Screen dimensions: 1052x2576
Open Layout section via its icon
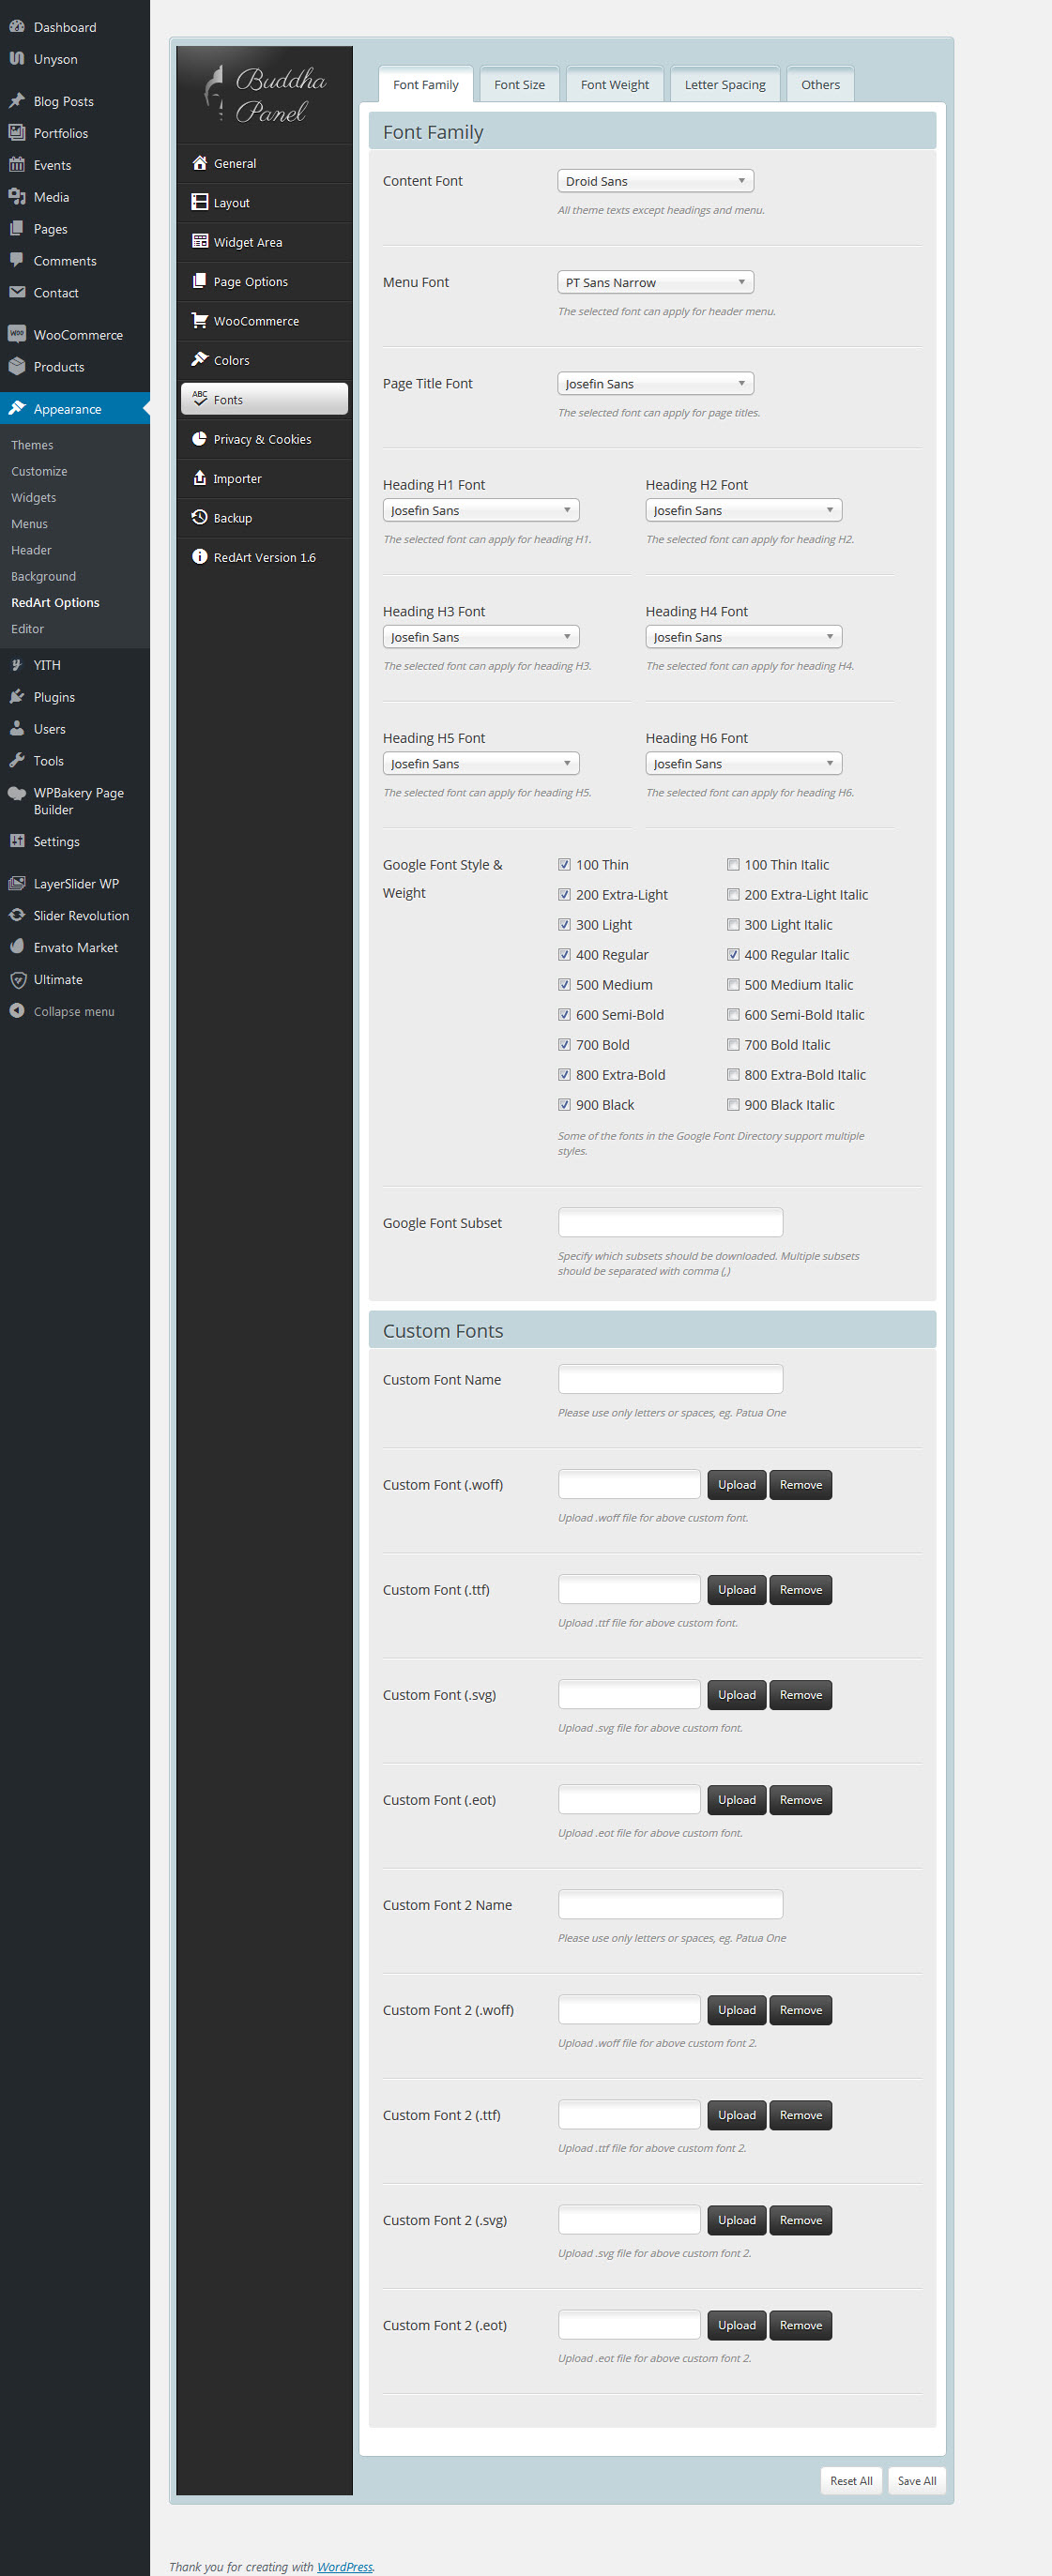click(199, 202)
